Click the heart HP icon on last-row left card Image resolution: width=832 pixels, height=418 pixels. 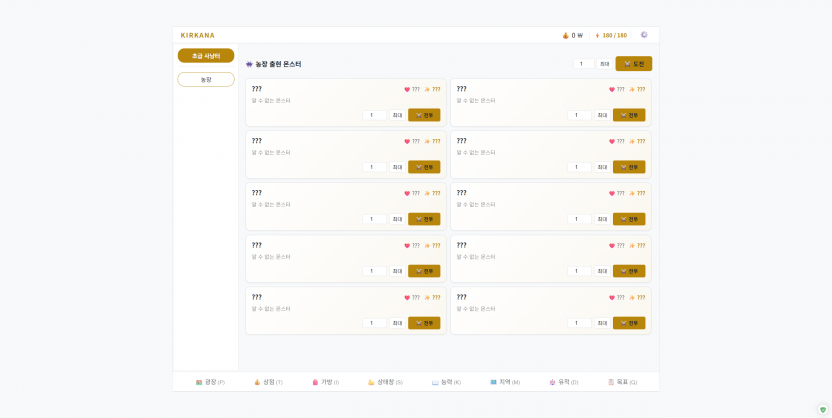coord(407,298)
